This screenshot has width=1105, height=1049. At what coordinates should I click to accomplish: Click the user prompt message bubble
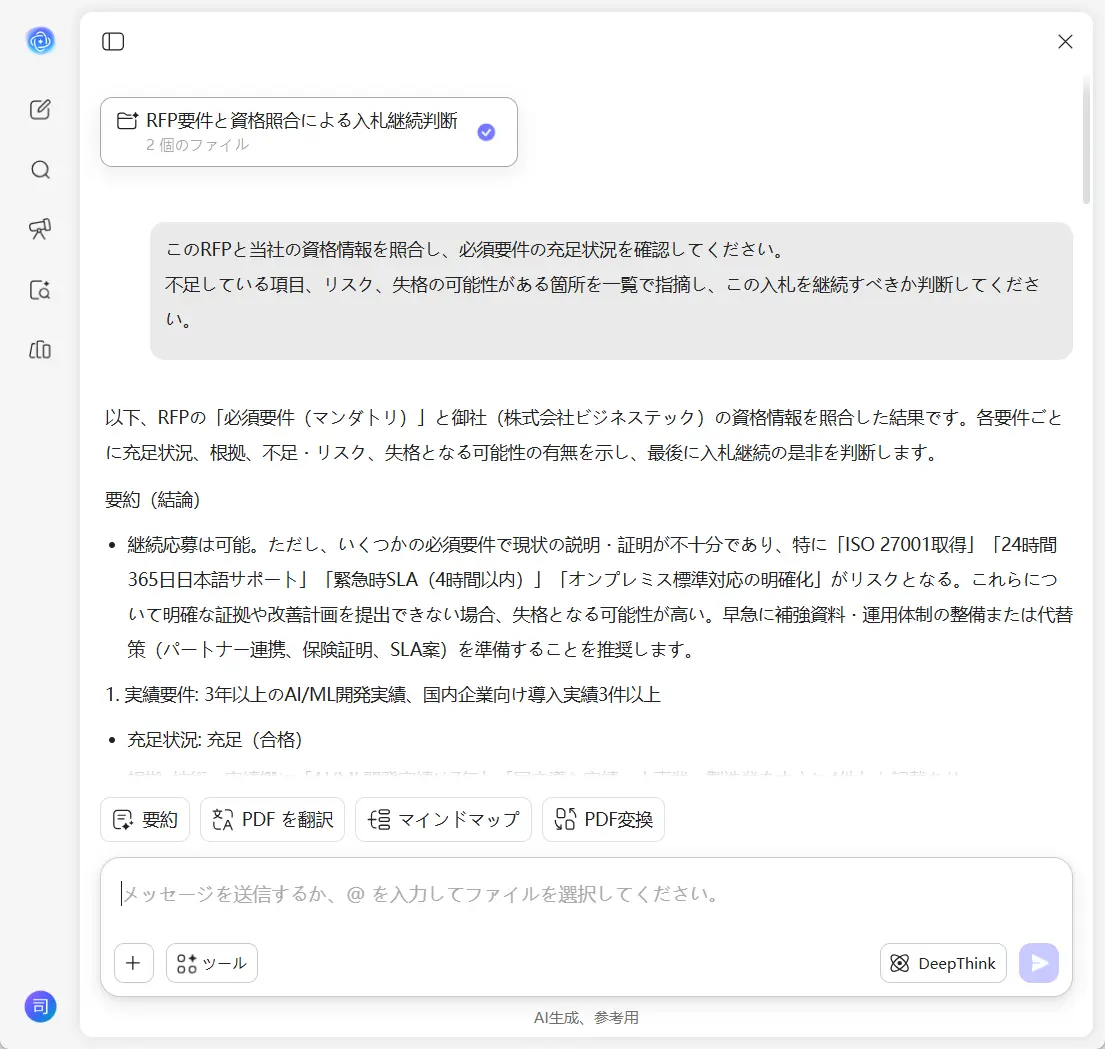coord(611,291)
